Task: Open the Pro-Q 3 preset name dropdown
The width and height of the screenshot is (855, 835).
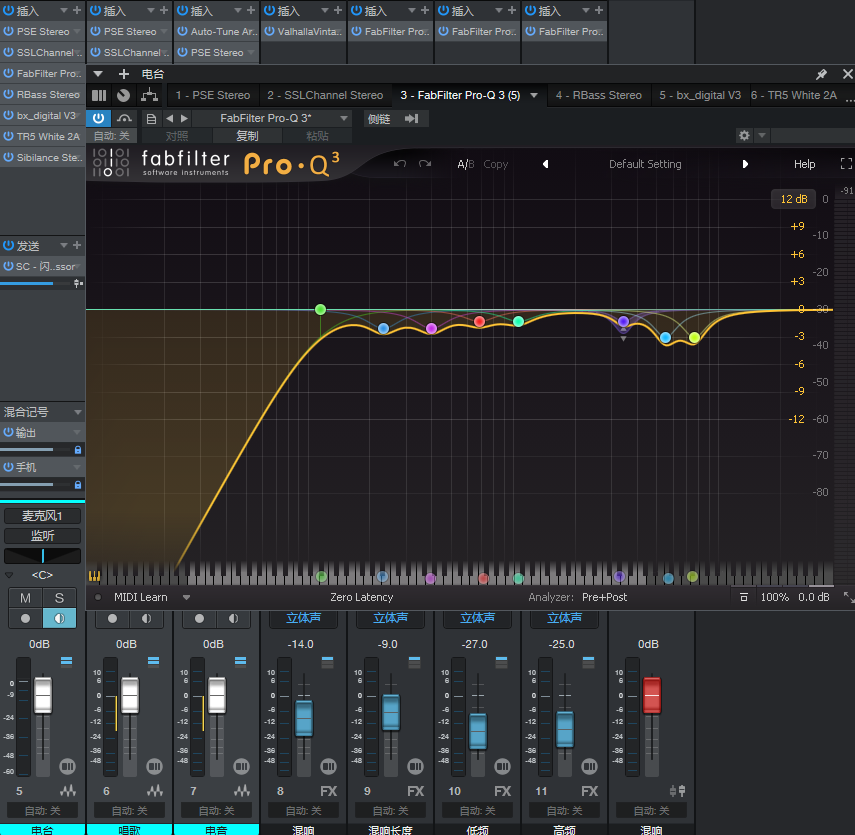Action: 344,118
